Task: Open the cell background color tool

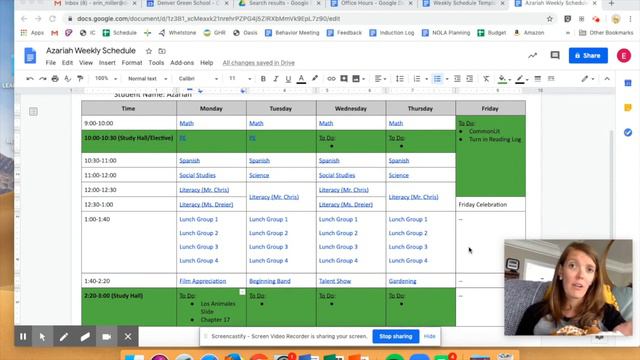Action: point(502,79)
